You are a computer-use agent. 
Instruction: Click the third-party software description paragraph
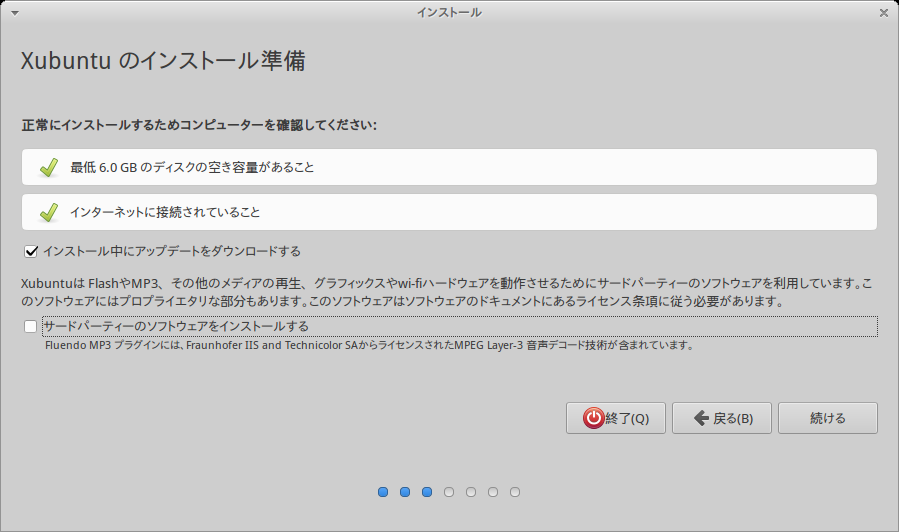point(447,292)
